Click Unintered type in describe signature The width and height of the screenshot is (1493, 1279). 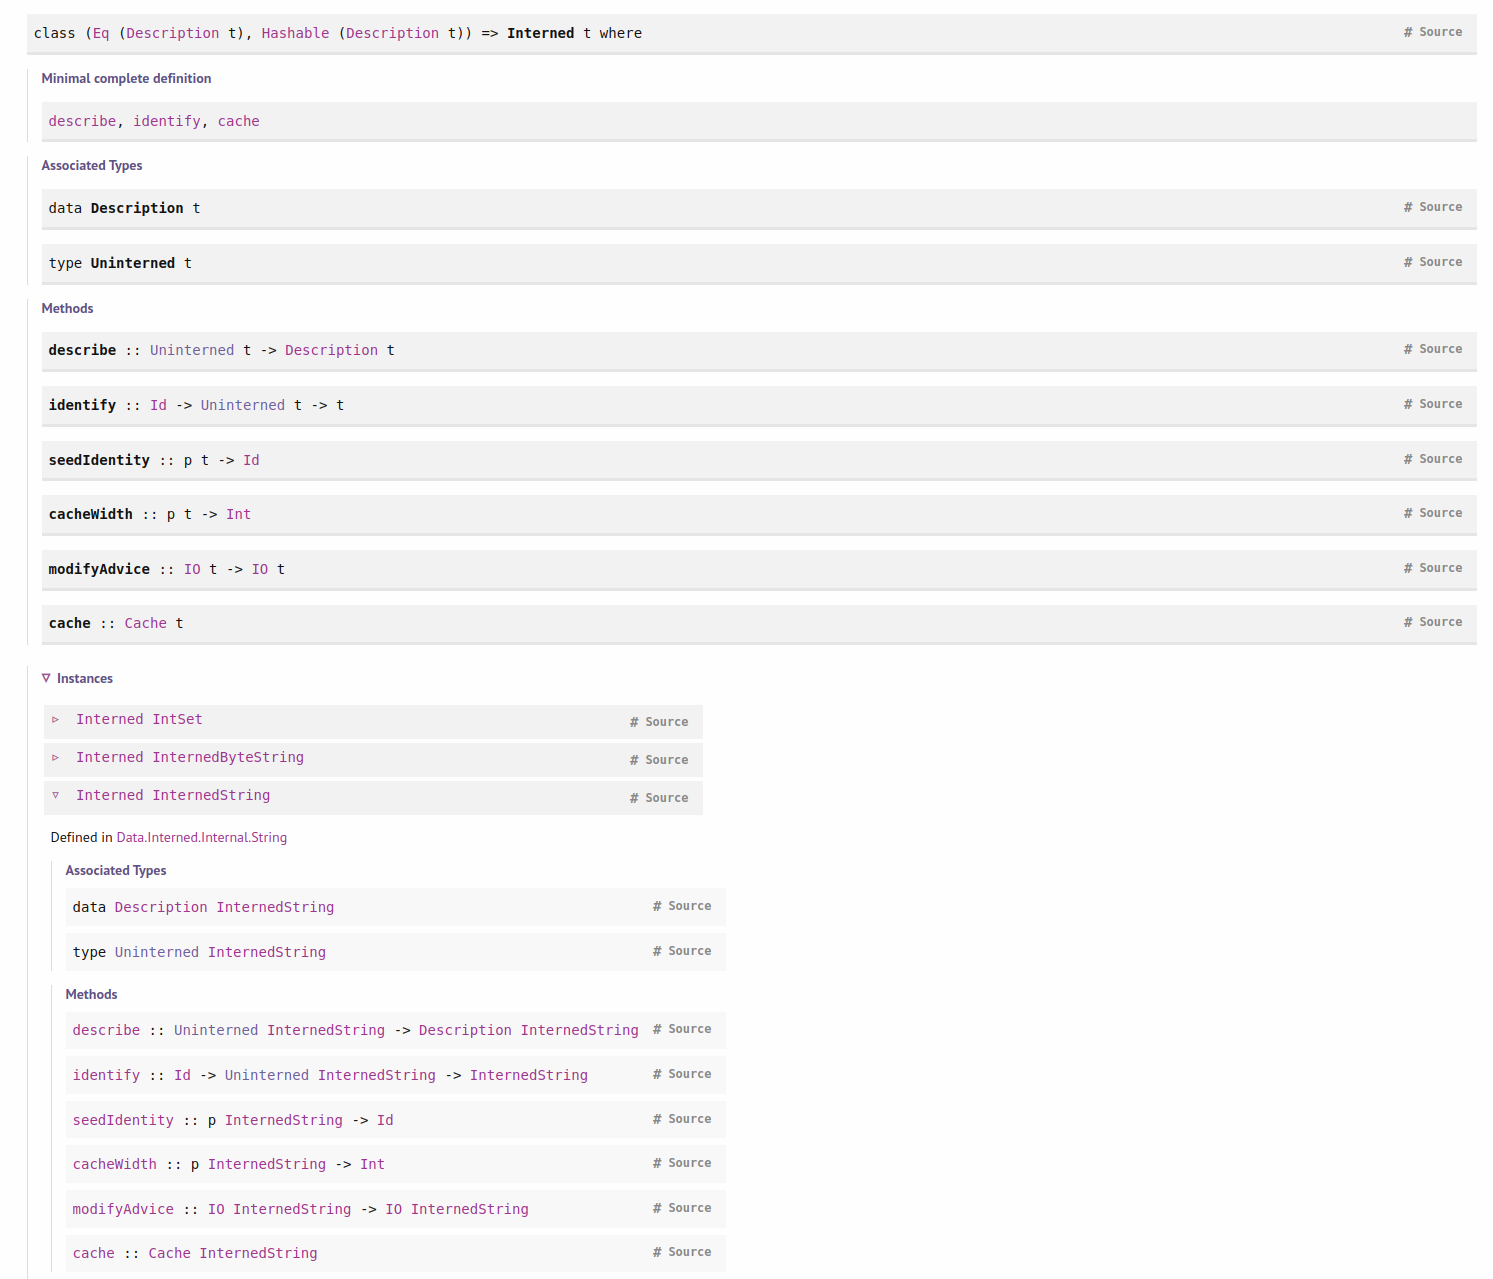point(192,350)
